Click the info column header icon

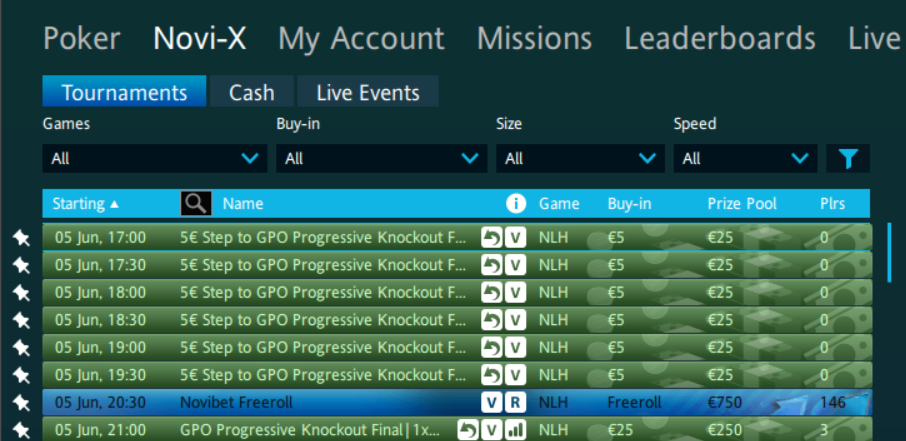click(x=516, y=203)
